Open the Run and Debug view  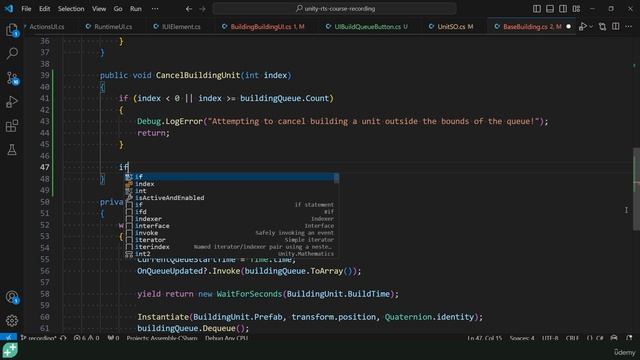(x=12, y=102)
